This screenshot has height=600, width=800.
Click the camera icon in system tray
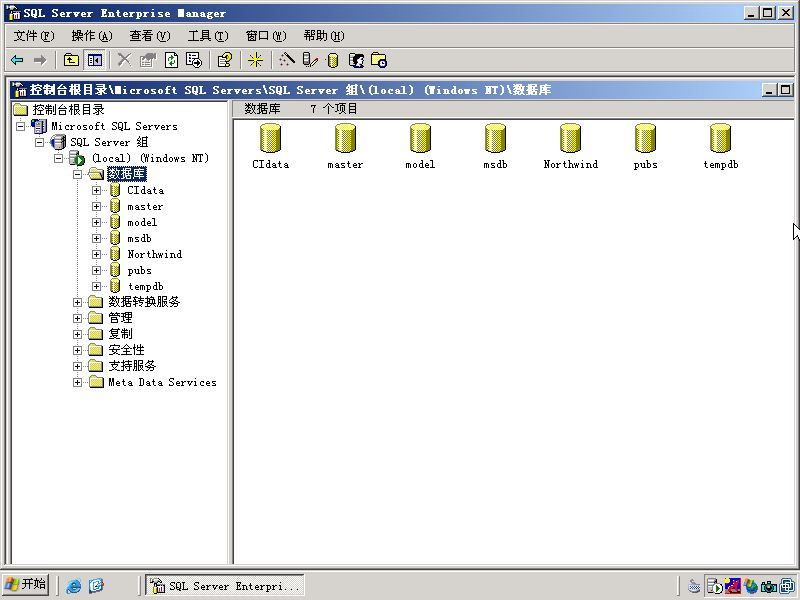769,586
